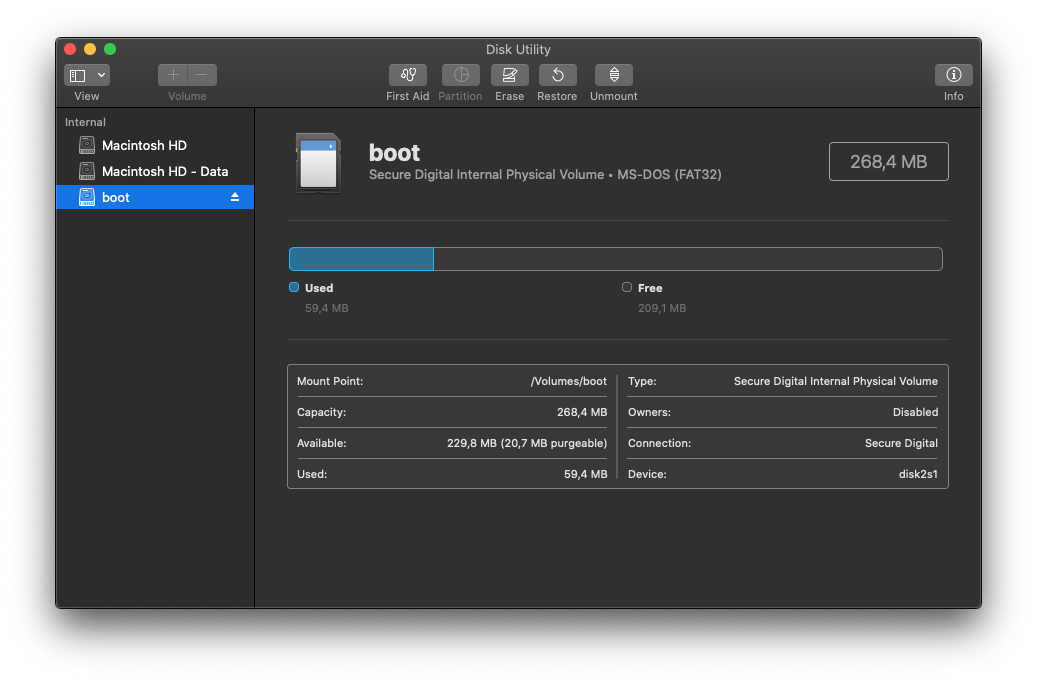Eject the boot volume
Image resolution: width=1037 pixels, height=682 pixels.
[x=235, y=197]
